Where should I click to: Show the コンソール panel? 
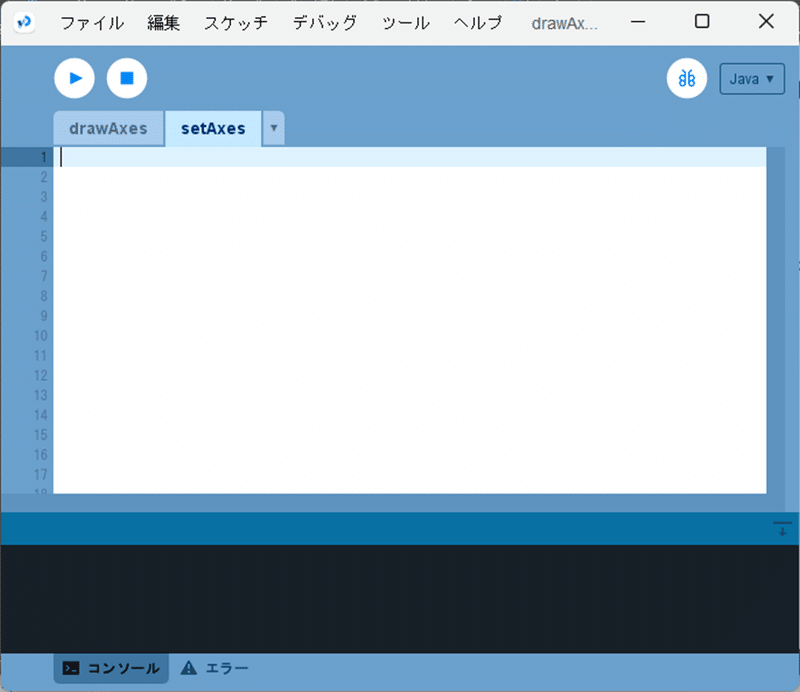(x=111, y=668)
